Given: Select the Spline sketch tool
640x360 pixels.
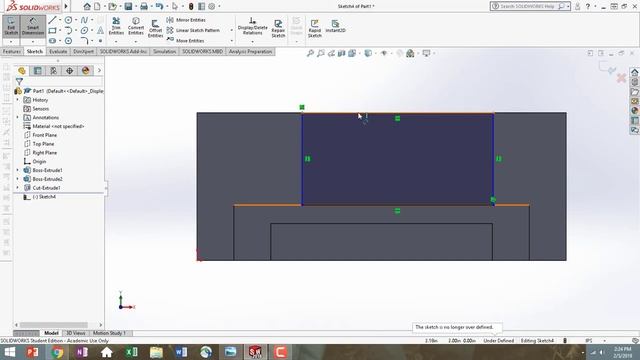Looking at the screenshot, I should point(84,20).
